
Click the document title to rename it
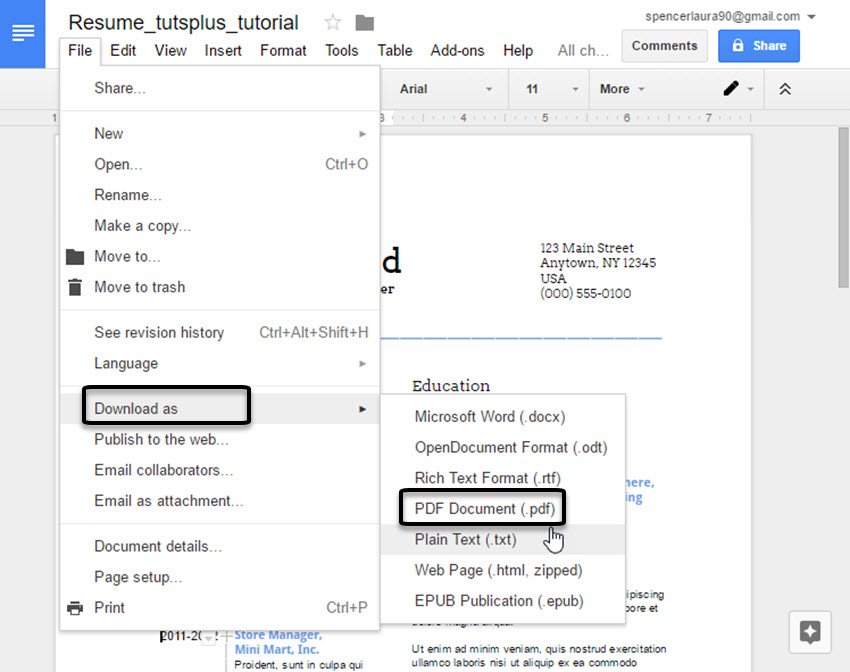click(183, 22)
